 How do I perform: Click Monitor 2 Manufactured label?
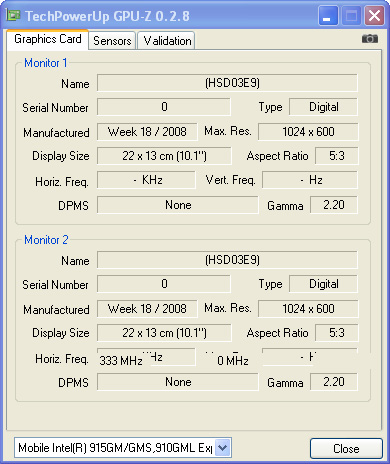tap(56, 310)
